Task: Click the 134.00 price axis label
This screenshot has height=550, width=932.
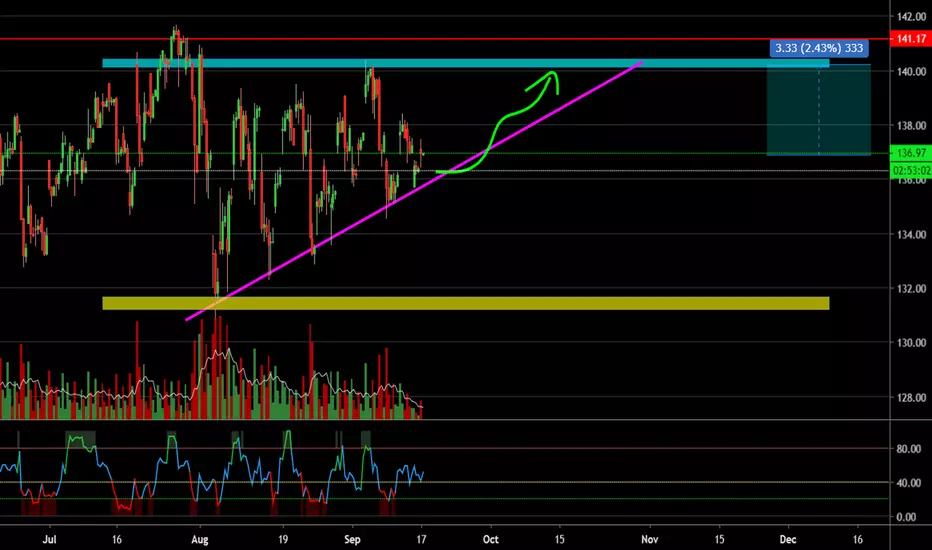Action: 911,234
